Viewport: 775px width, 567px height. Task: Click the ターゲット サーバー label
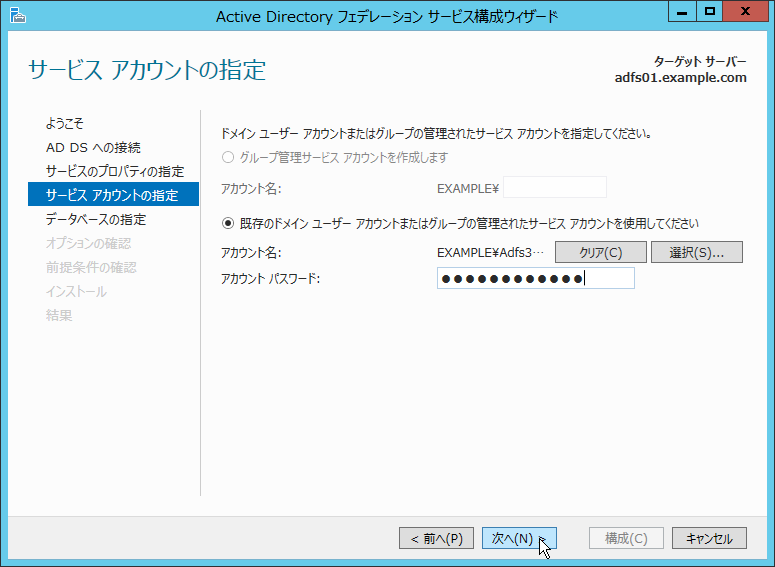coord(700,62)
